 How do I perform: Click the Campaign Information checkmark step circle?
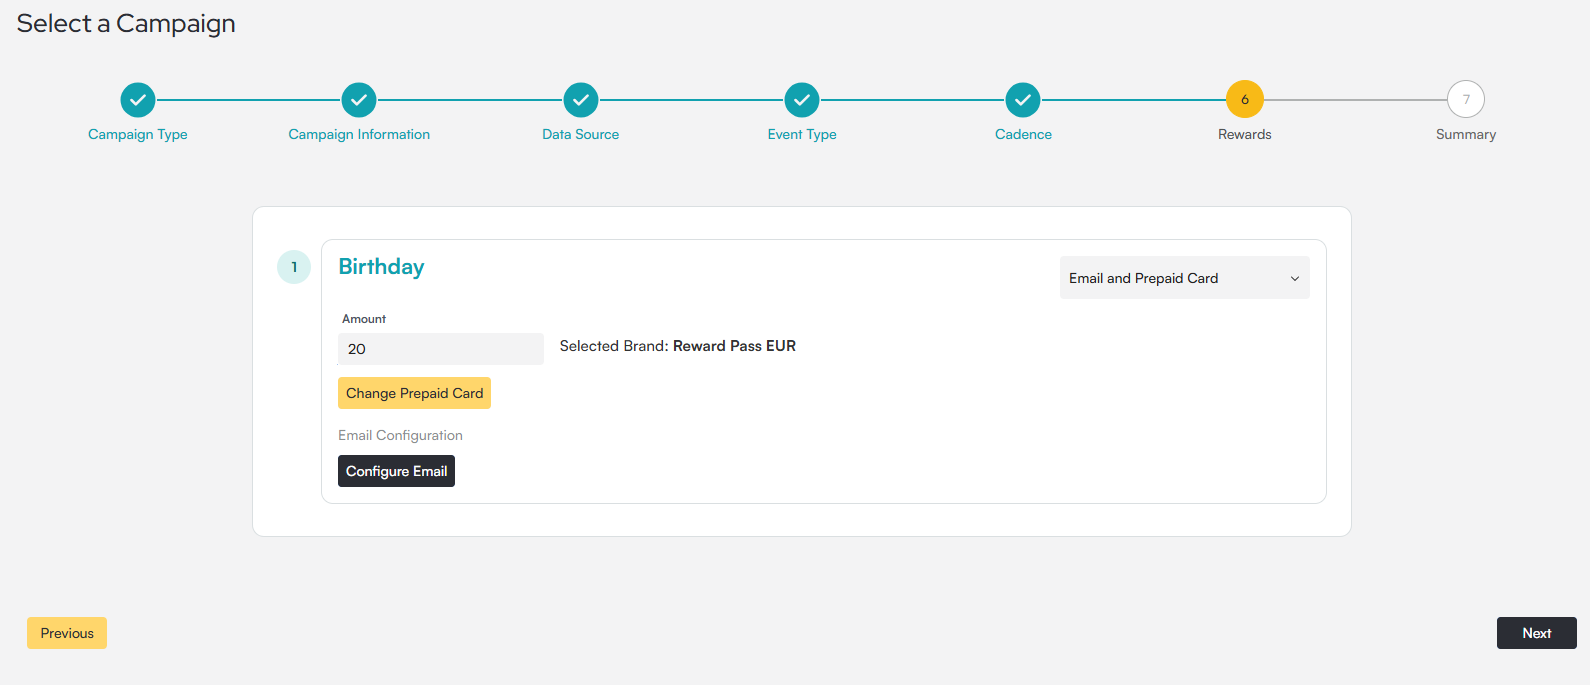pos(359,100)
